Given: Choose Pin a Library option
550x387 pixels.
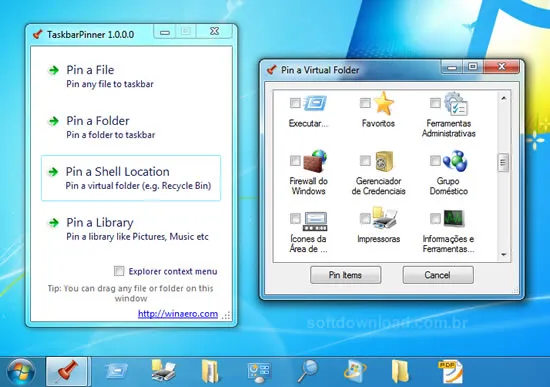Looking at the screenshot, I should (131, 229).
